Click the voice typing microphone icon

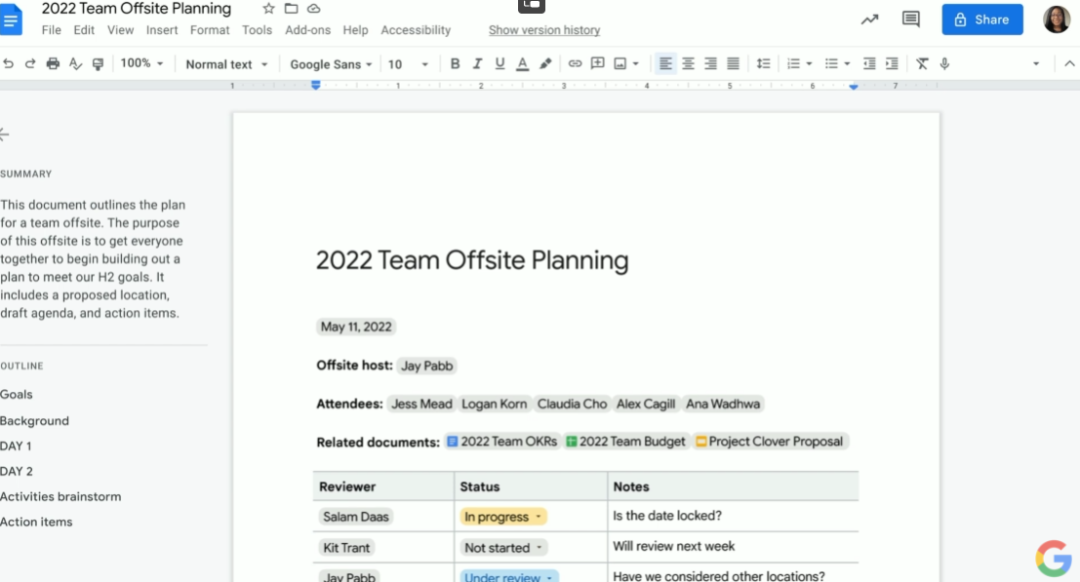point(944,64)
